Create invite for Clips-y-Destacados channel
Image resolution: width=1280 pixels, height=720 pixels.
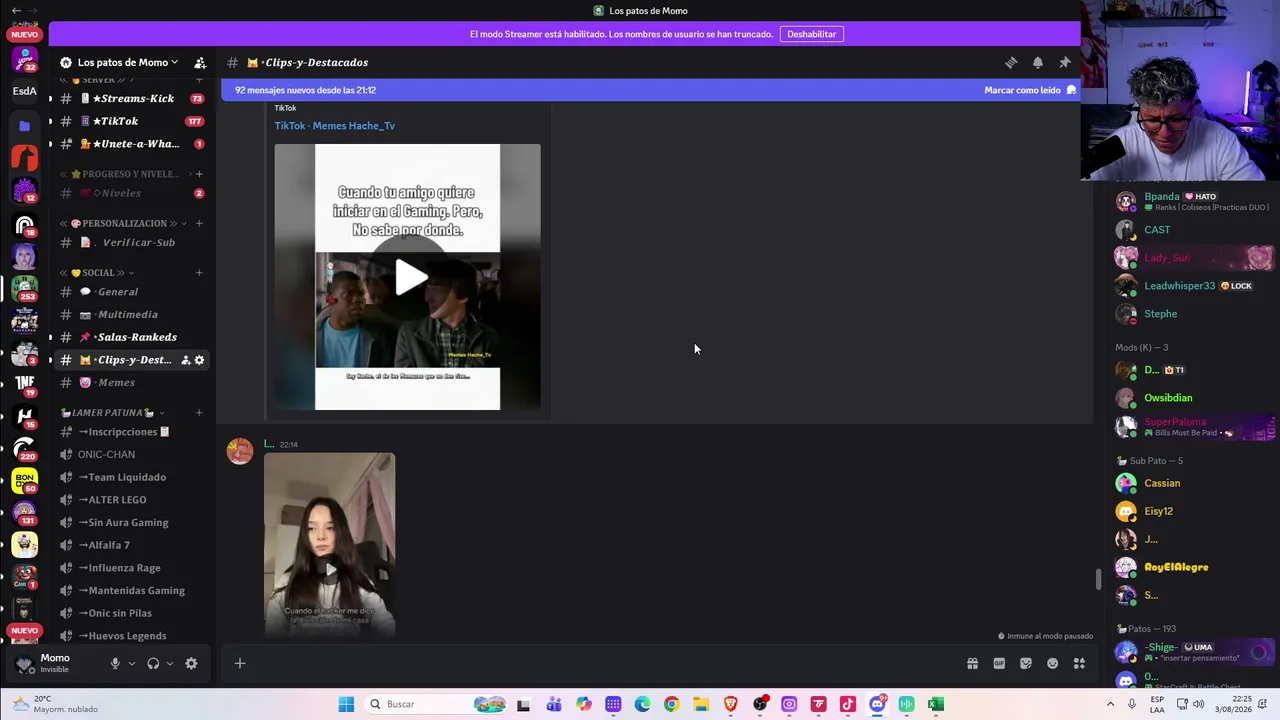[186, 360]
